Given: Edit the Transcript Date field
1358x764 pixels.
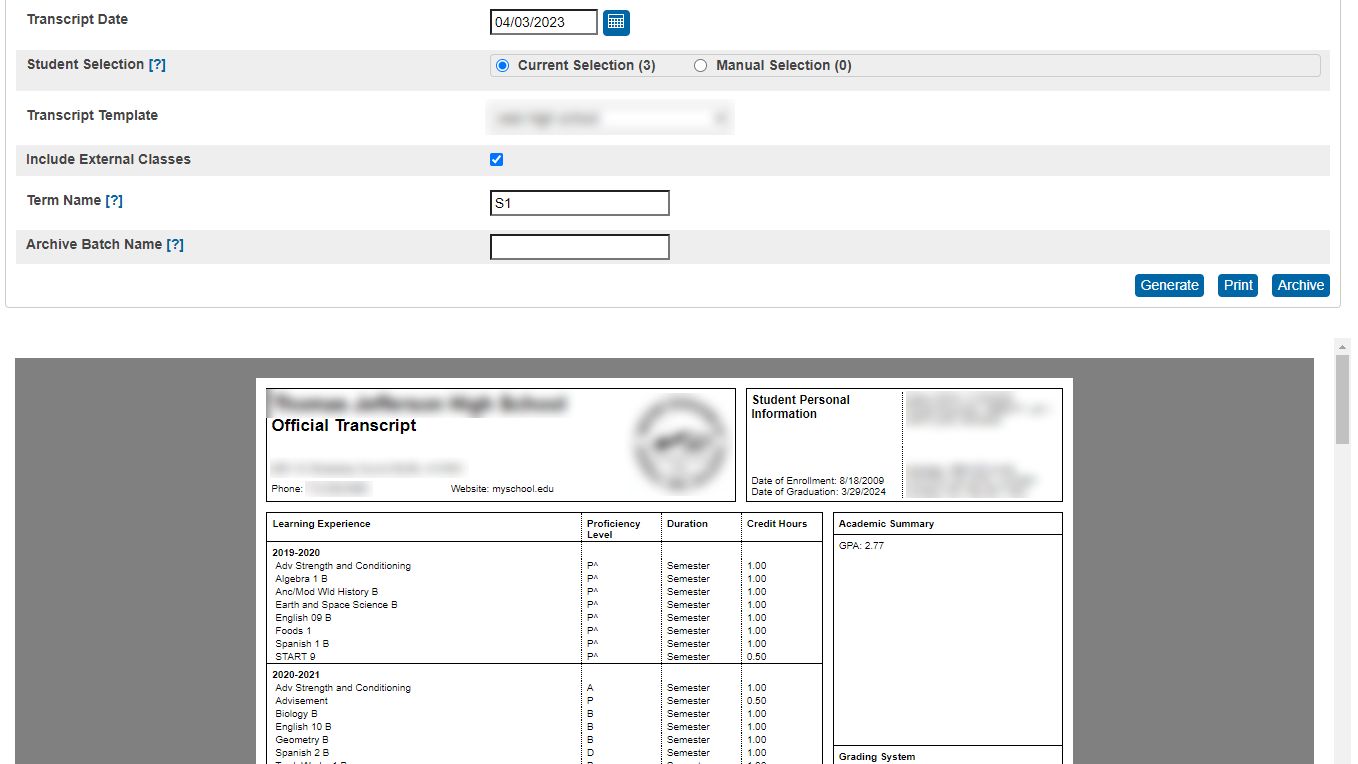Looking at the screenshot, I should click(544, 22).
